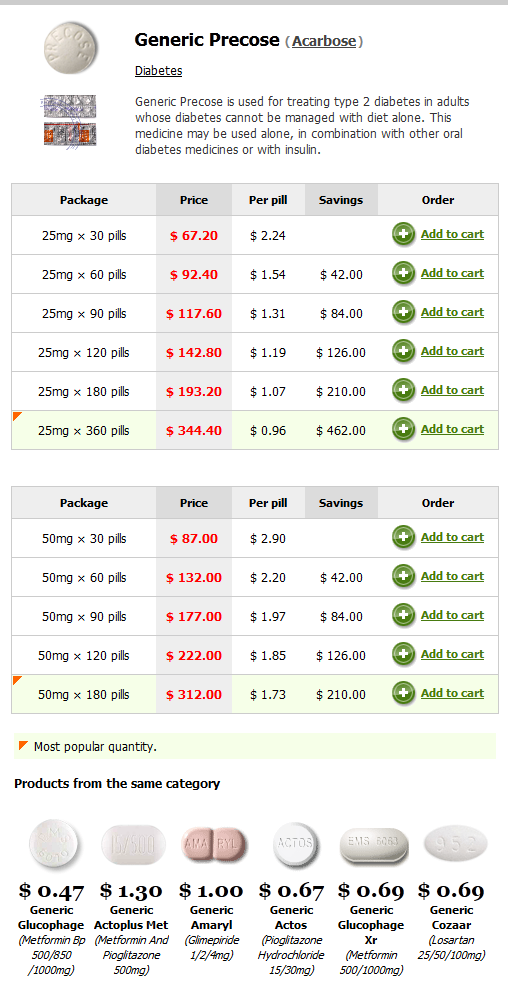This screenshot has width=508, height=1000.
Task: Click green plus icon for 25mg × 360 pills
Action: [403, 429]
